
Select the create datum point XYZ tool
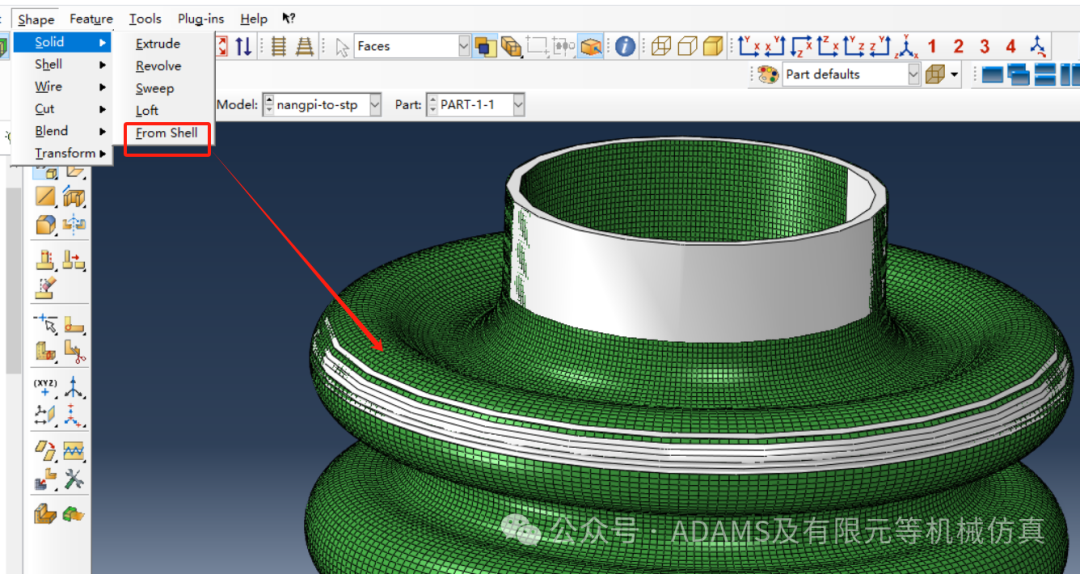point(45,387)
